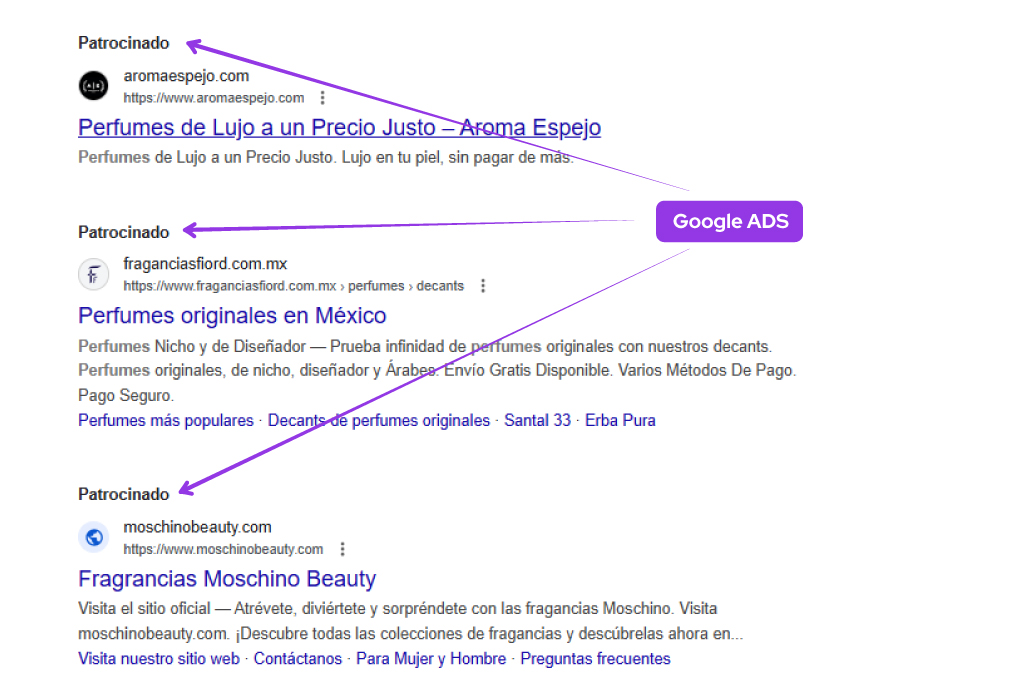The height and width of the screenshot is (696, 1024).
Task: Open the "Santal 33" sitelink
Action: coord(537,421)
